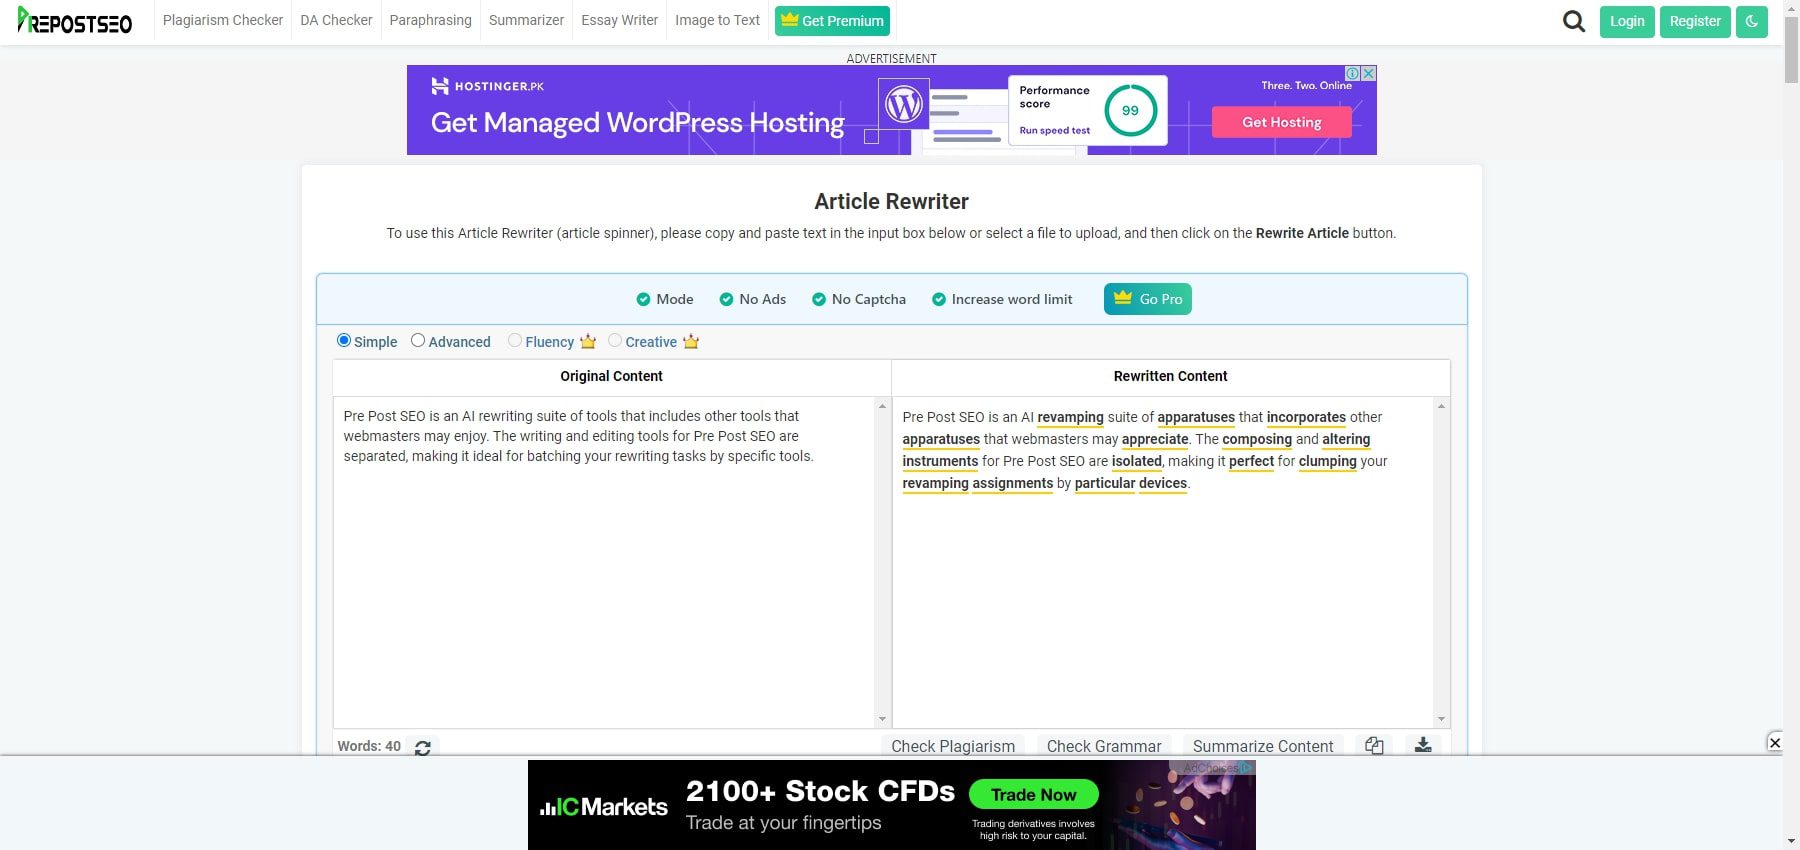Viewport: 1800px width, 850px height.
Task: Click the PrePostSEO logo
Action: (75, 21)
